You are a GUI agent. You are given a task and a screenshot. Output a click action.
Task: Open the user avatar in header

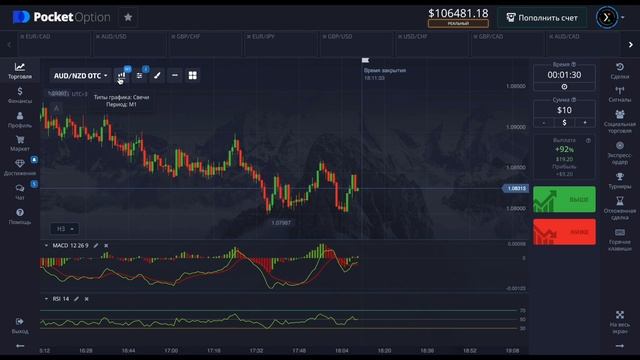607,18
